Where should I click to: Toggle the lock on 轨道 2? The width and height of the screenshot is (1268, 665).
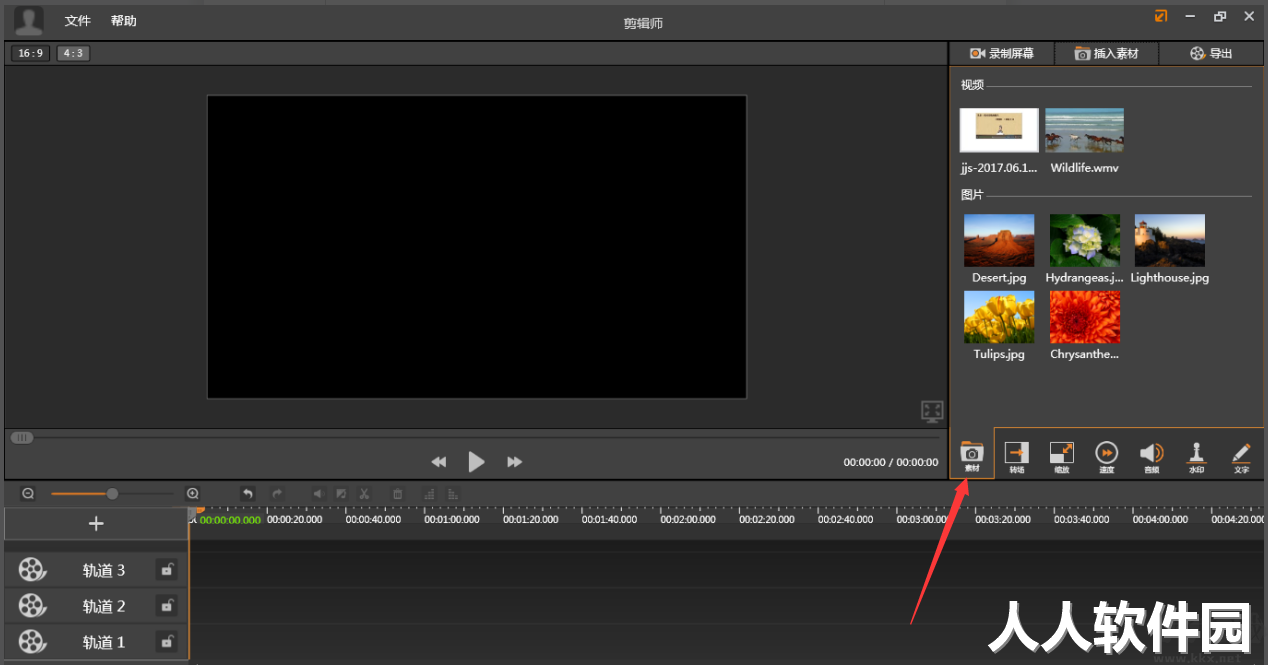167,606
